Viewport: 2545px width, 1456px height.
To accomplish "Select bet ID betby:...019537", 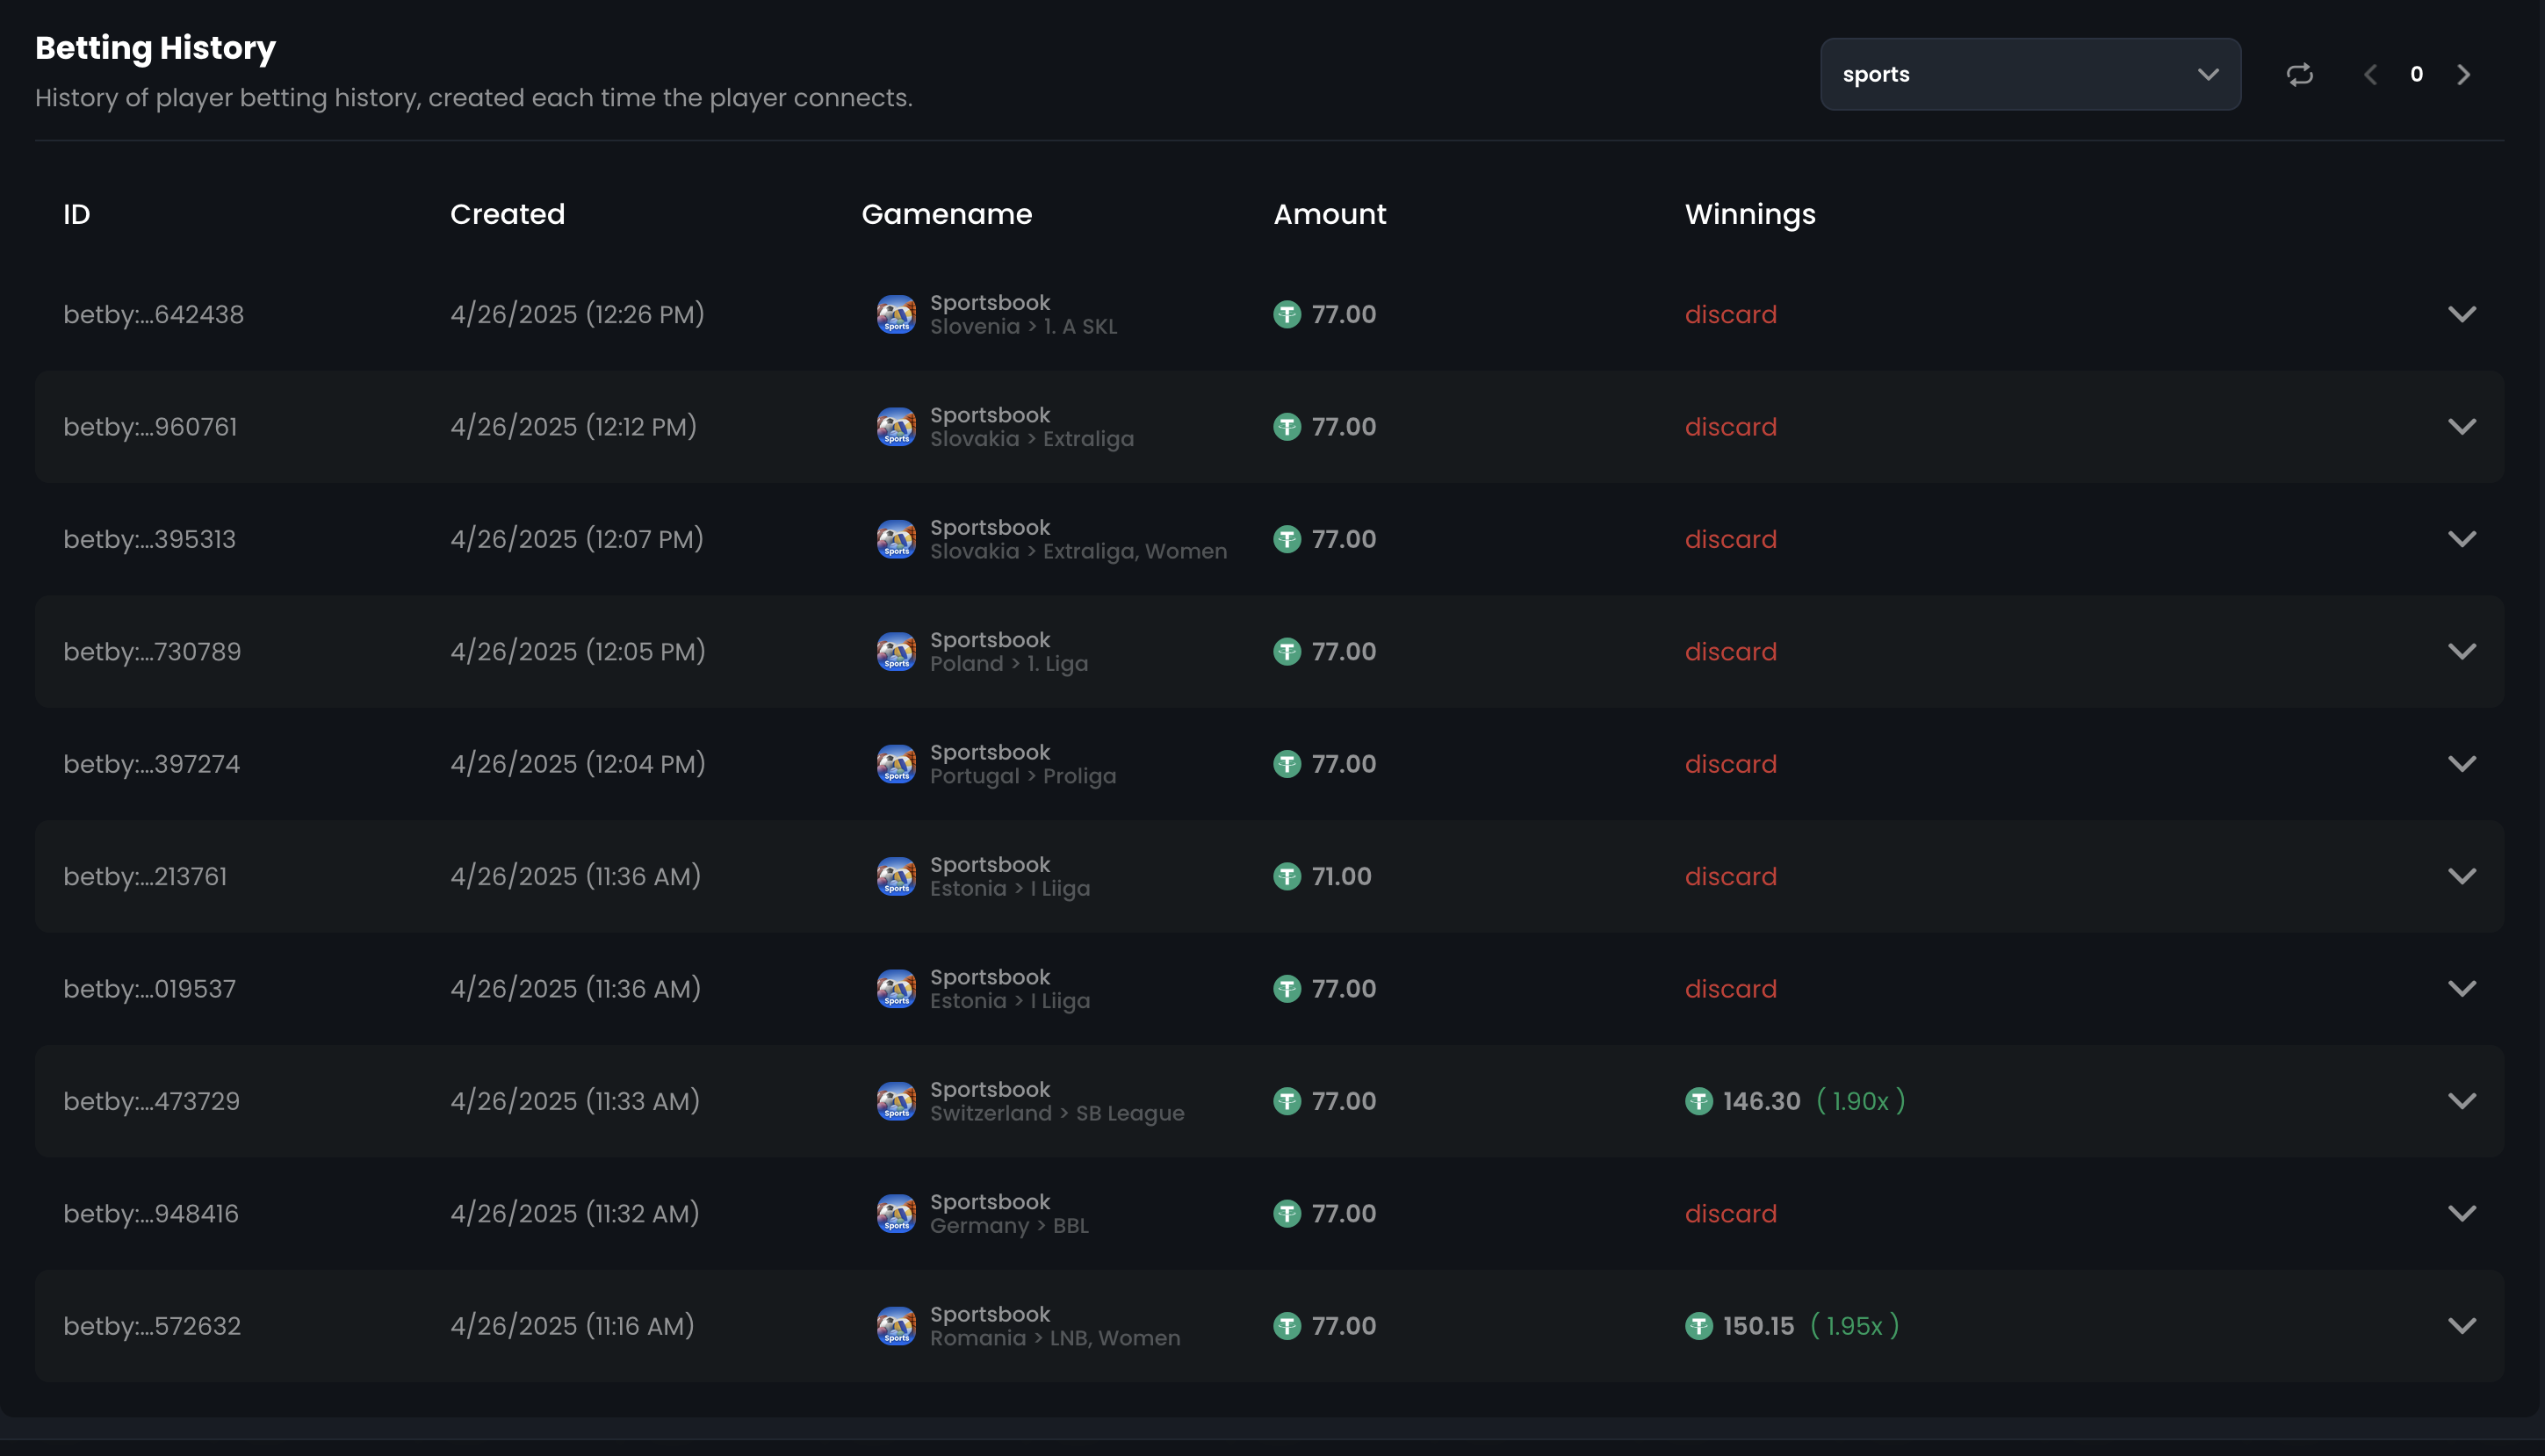I will [149, 988].
